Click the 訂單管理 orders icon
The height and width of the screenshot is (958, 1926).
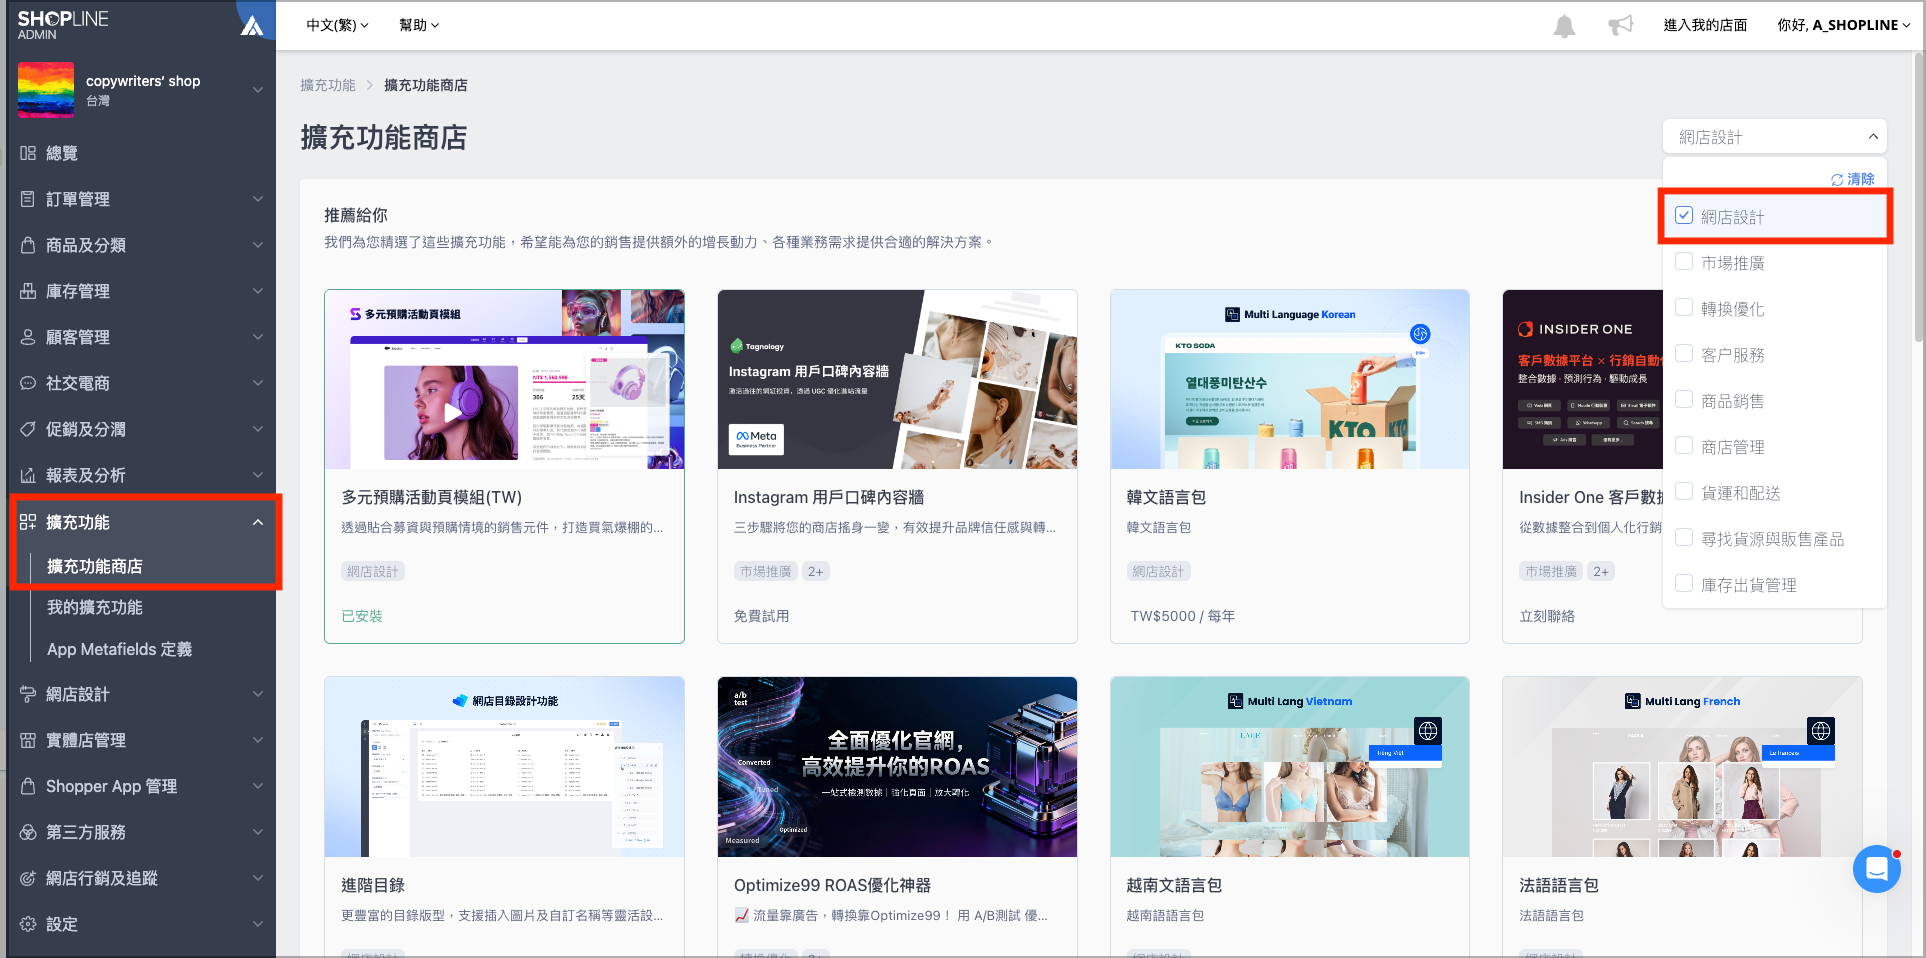[28, 199]
